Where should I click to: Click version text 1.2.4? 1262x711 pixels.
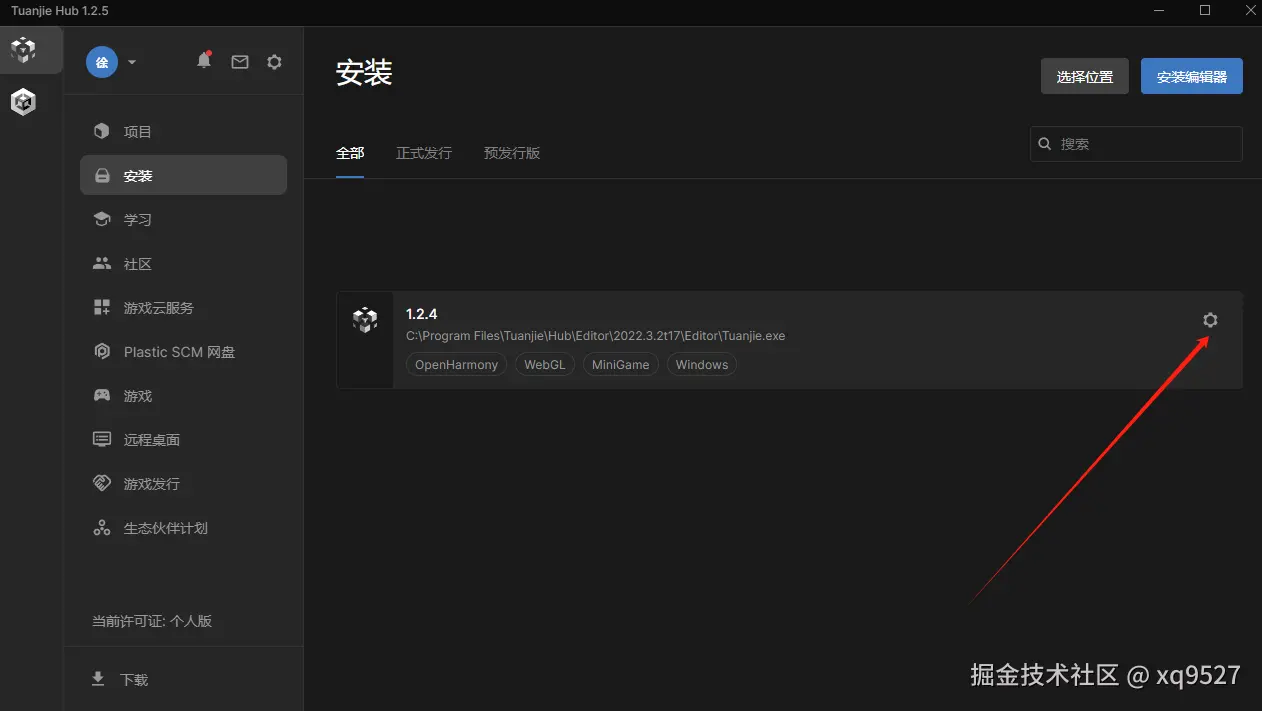pyautogui.click(x=422, y=314)
